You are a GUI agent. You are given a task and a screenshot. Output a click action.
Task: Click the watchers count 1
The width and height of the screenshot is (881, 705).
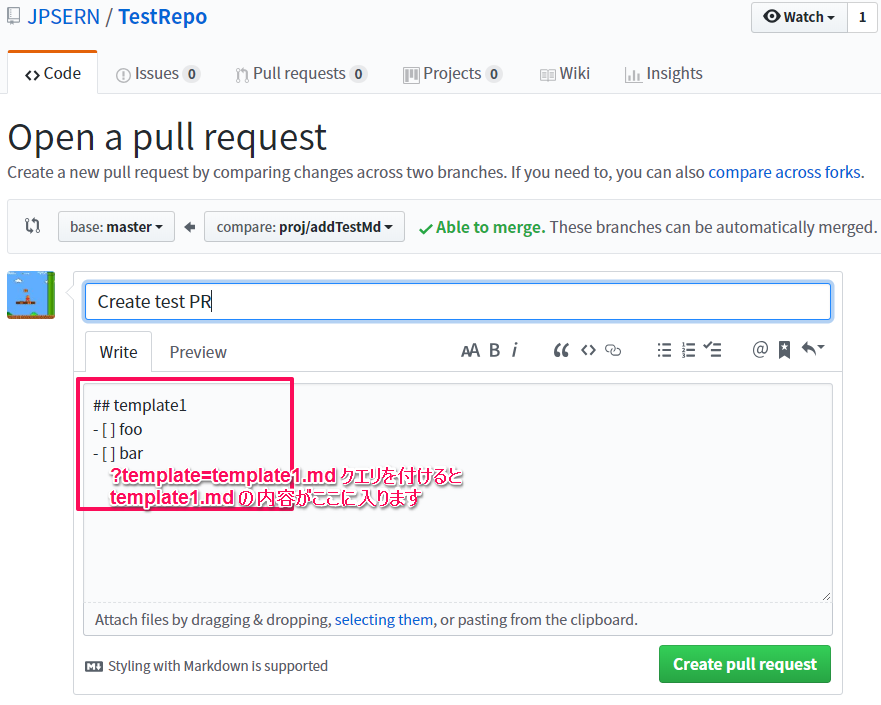click(x=862, y=17)
